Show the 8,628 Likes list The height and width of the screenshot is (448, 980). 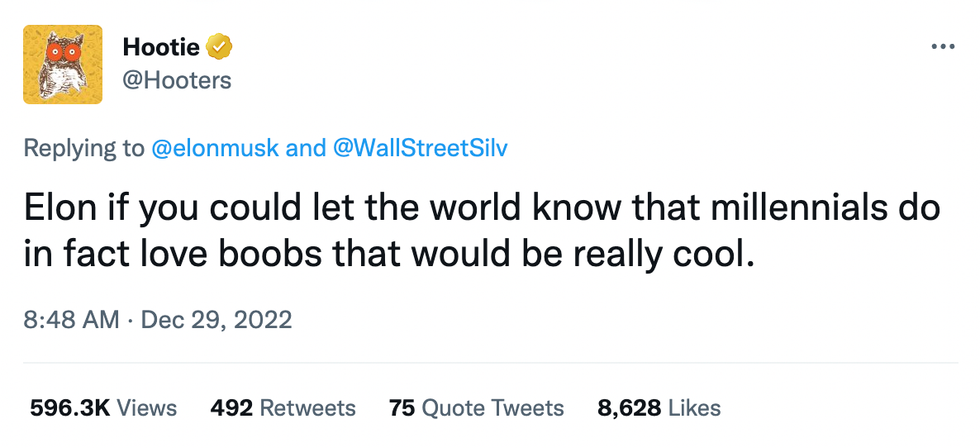(x=659, y=408)
